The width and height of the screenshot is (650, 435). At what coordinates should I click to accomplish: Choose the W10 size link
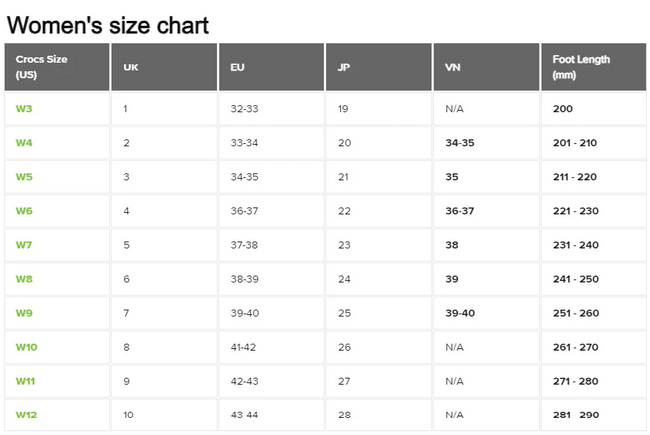(26, 347)
